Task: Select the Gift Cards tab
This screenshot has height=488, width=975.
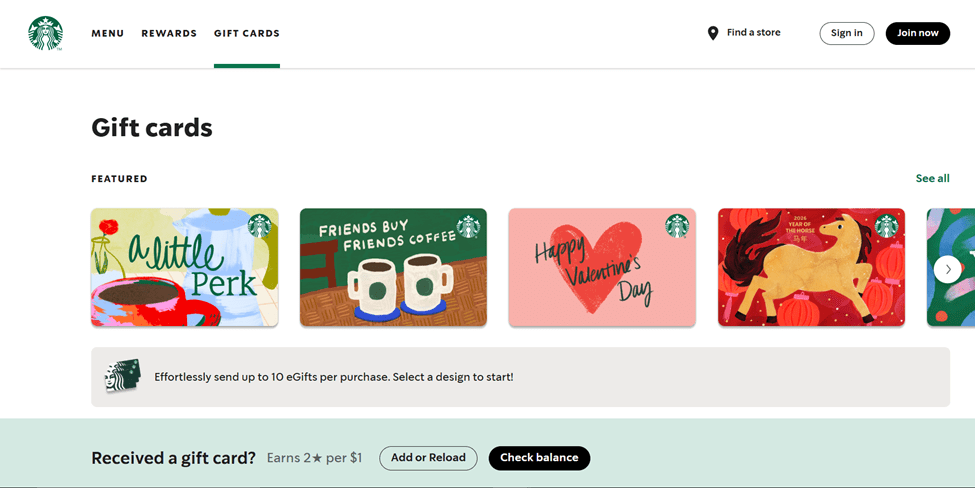Action: coord(247,33)
